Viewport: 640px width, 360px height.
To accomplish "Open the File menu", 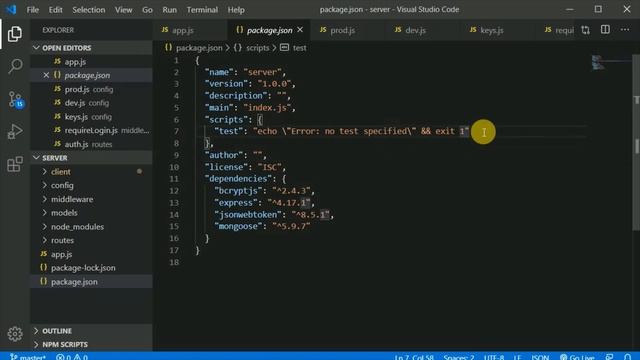I will pyautogui.click(x=33, y=9).
